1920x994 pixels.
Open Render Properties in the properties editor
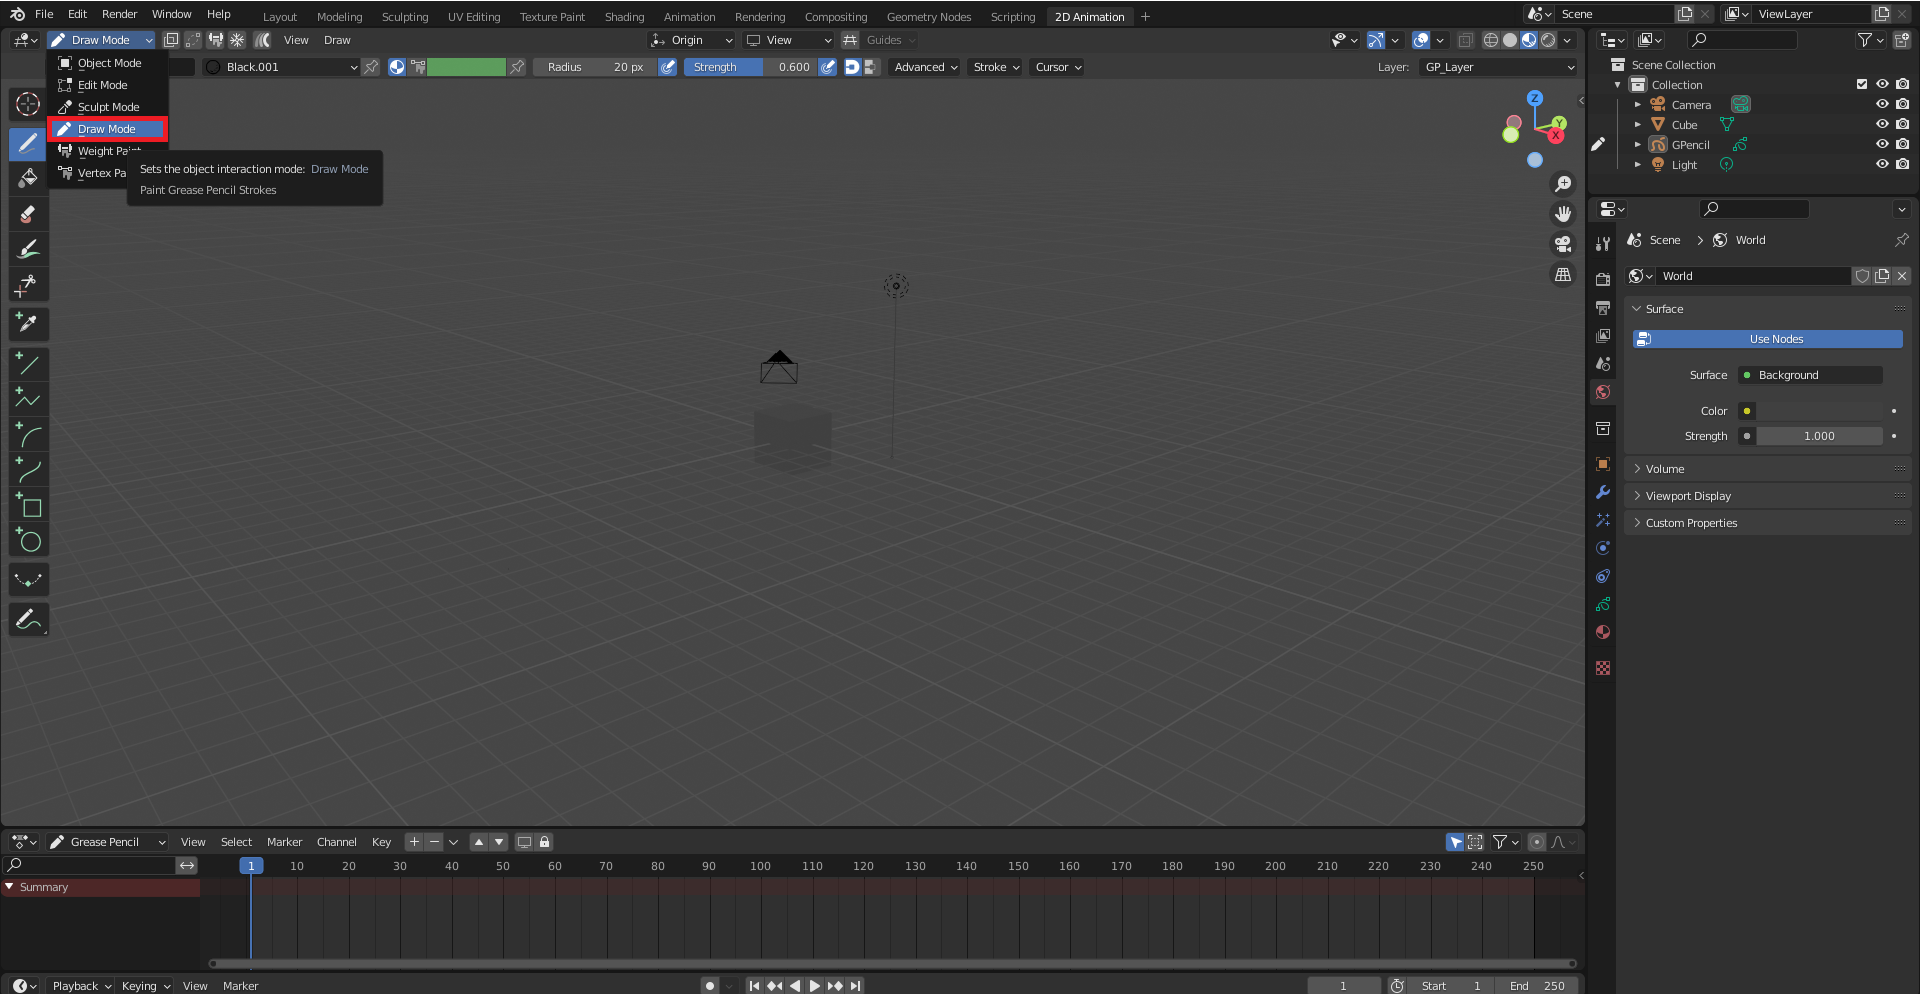[x=1602, y=281]
